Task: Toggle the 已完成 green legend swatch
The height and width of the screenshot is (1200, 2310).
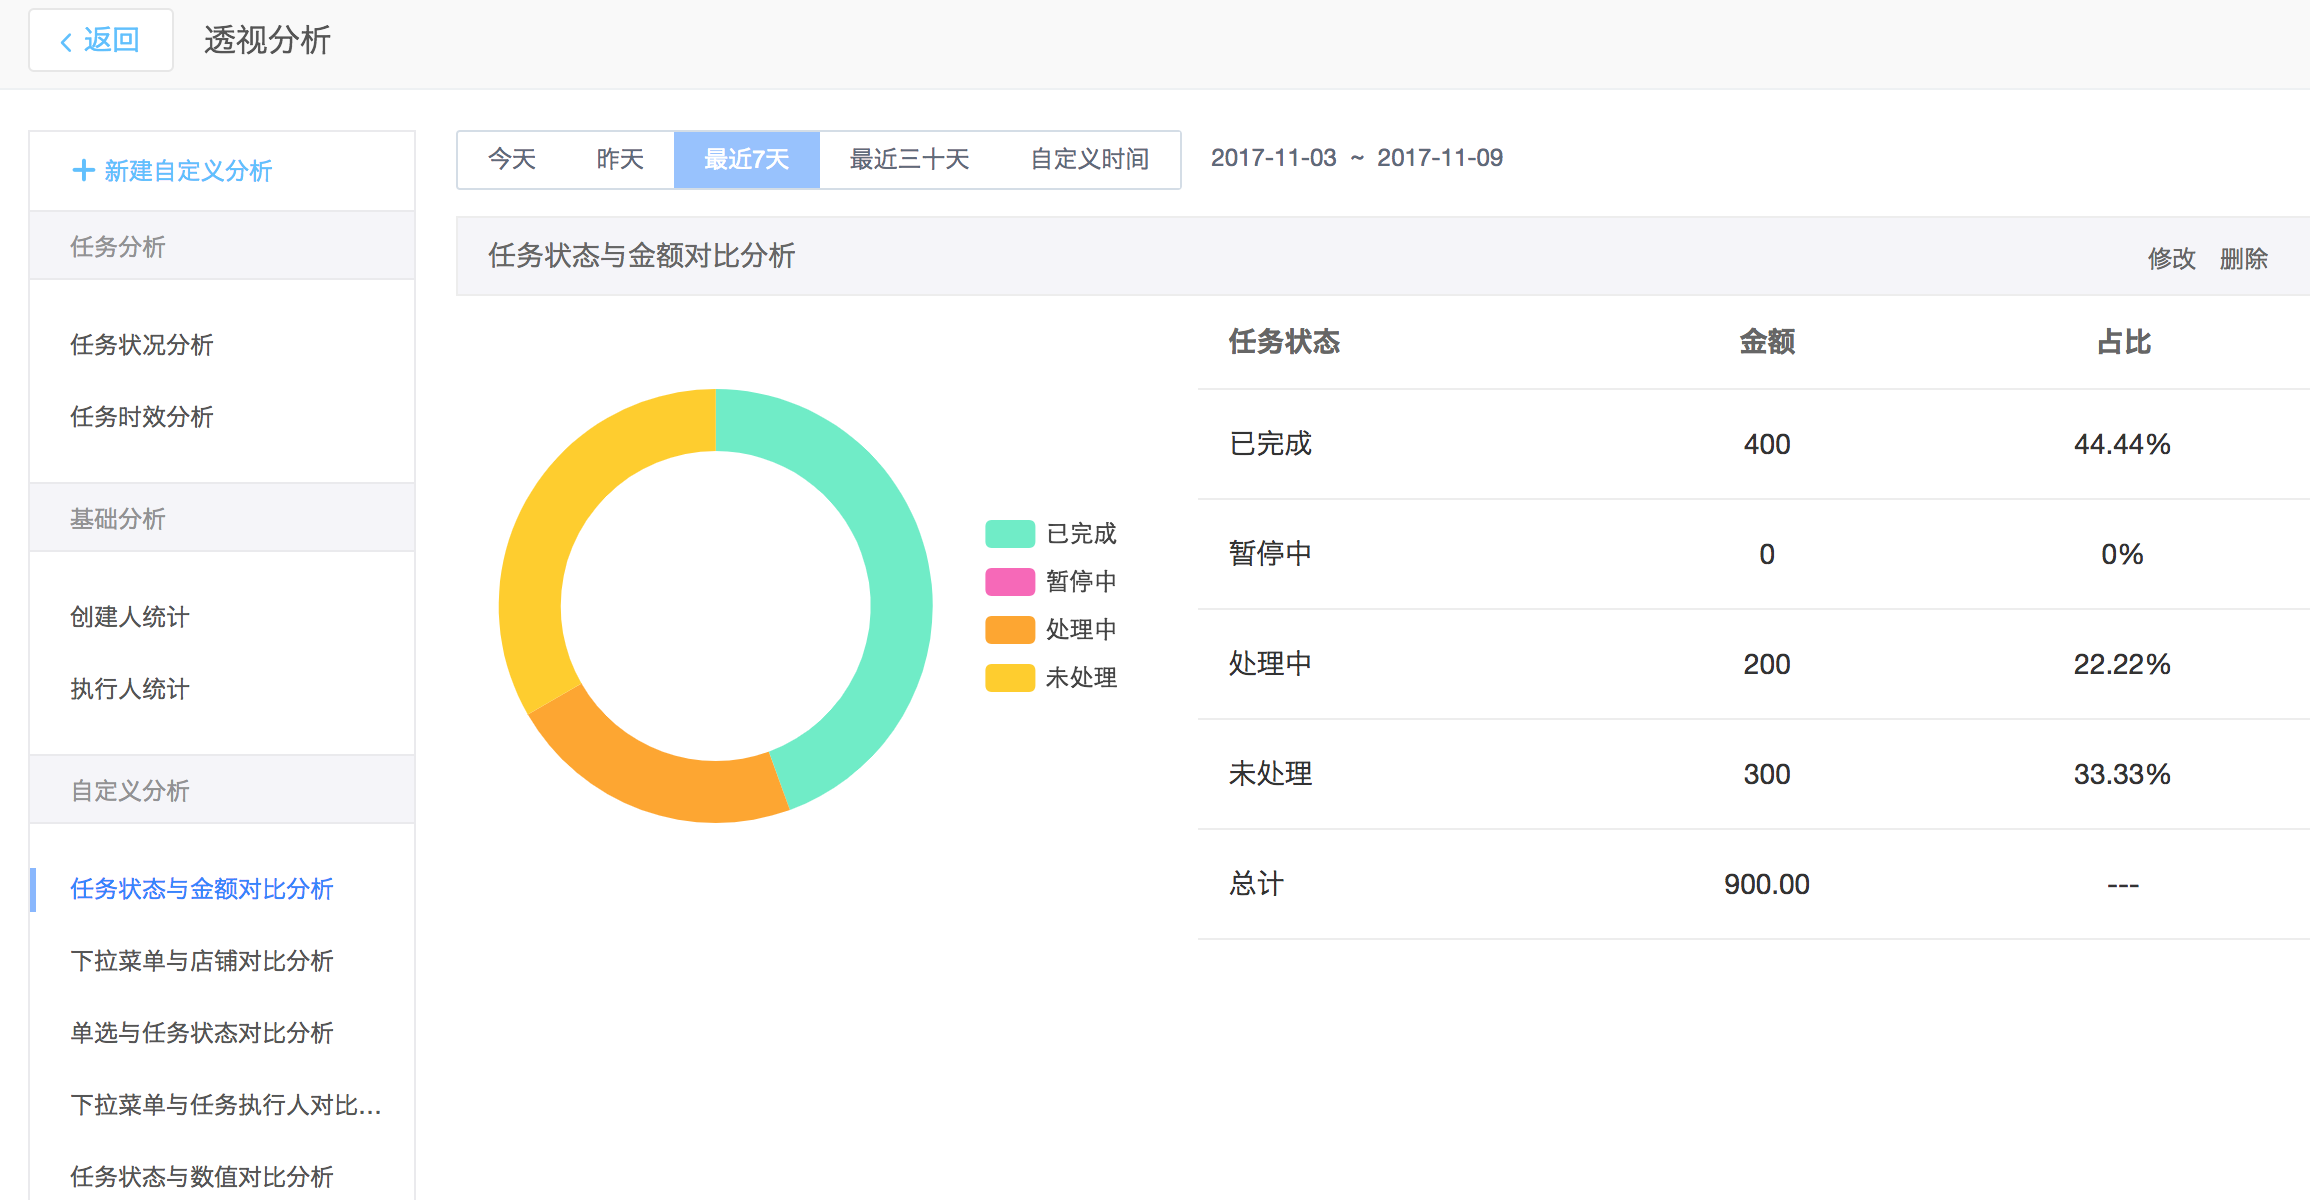Action: point(1009,533)
